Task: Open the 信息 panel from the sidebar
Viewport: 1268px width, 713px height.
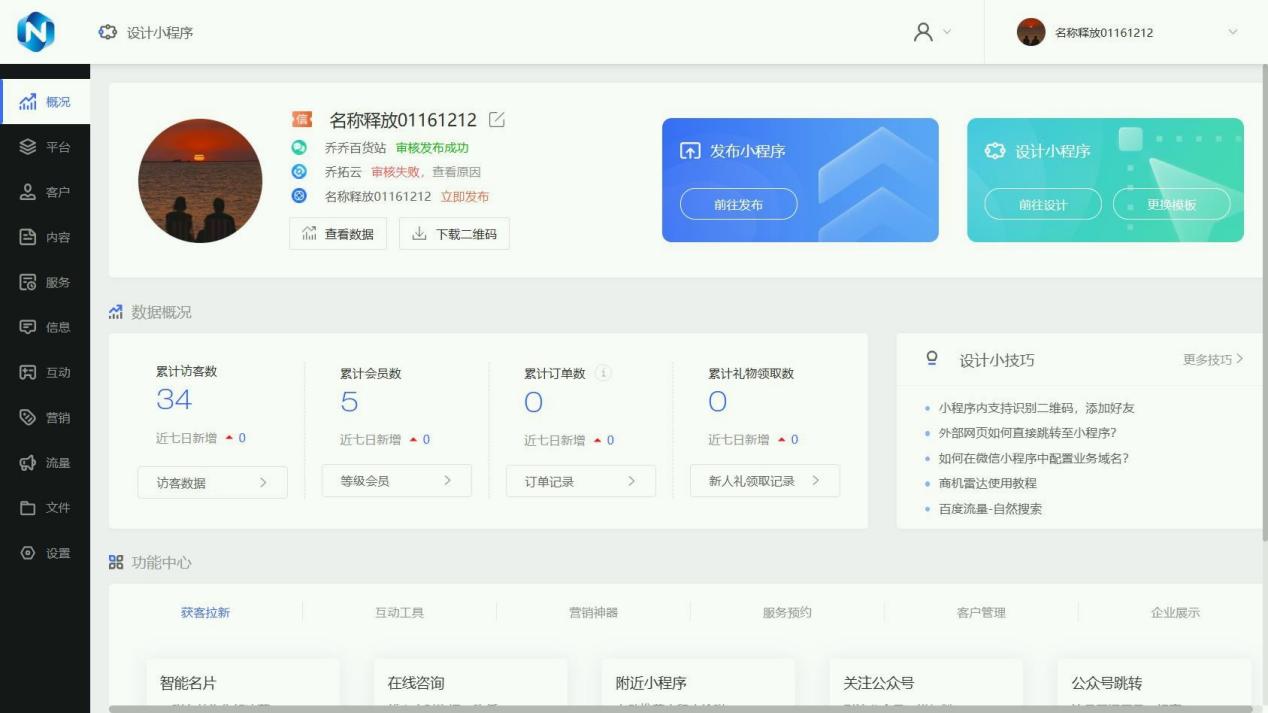Action: [44, 326]
